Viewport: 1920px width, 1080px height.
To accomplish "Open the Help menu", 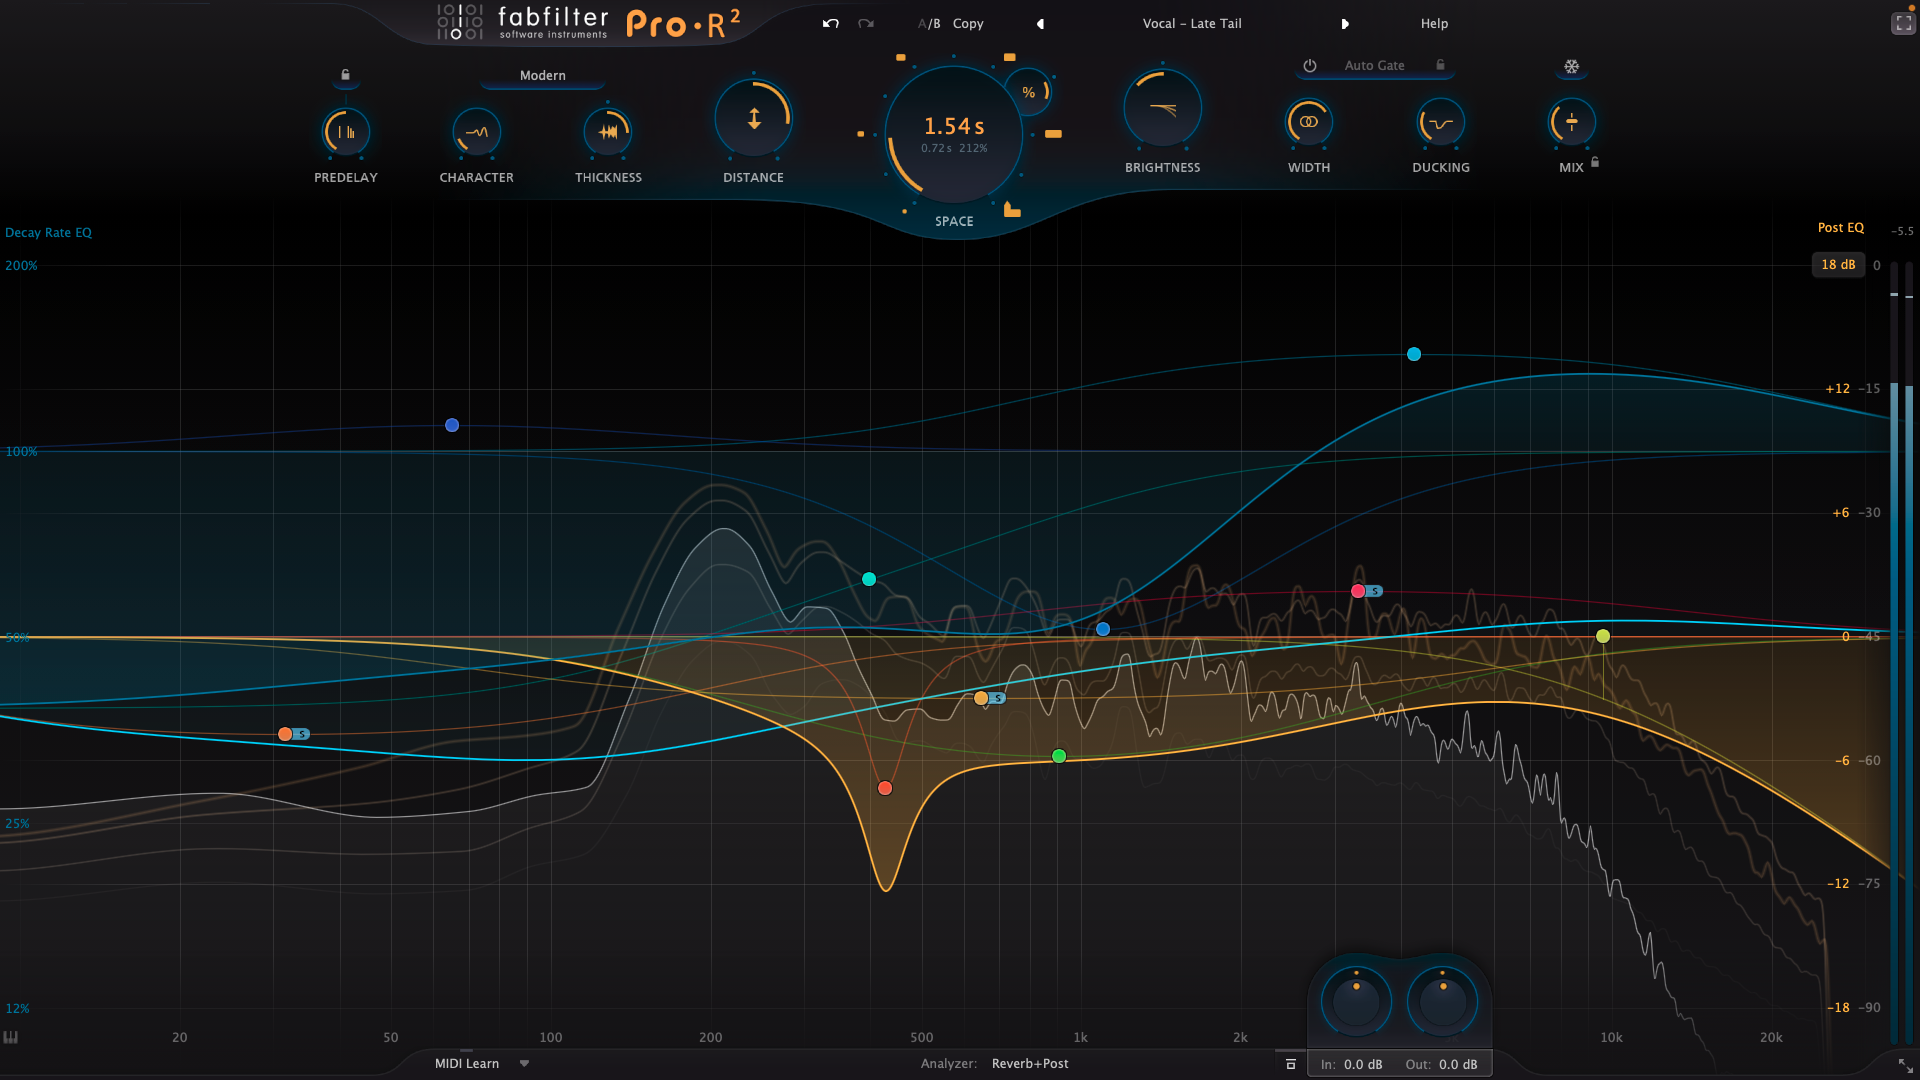I will [x=1434, y=23].
